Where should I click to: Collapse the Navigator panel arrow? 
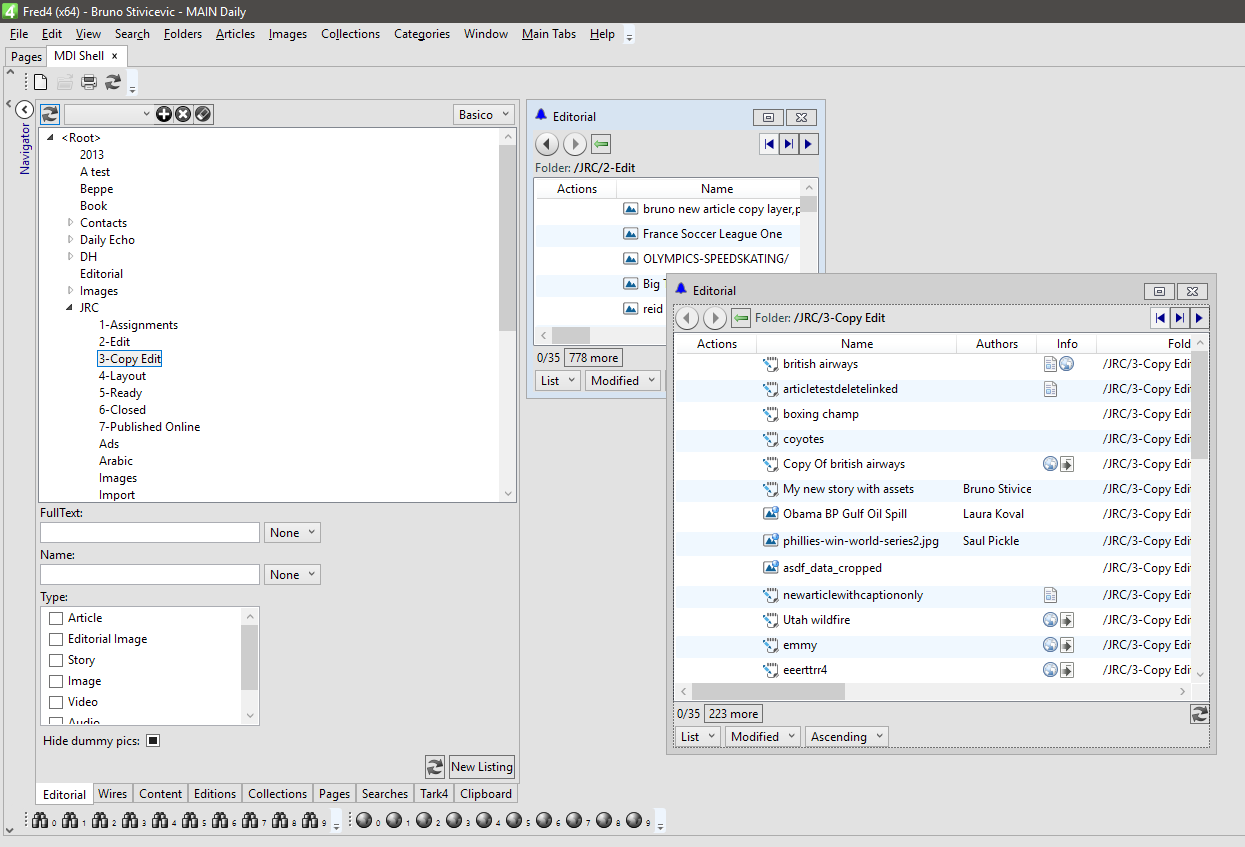click(x=25, y=109)
